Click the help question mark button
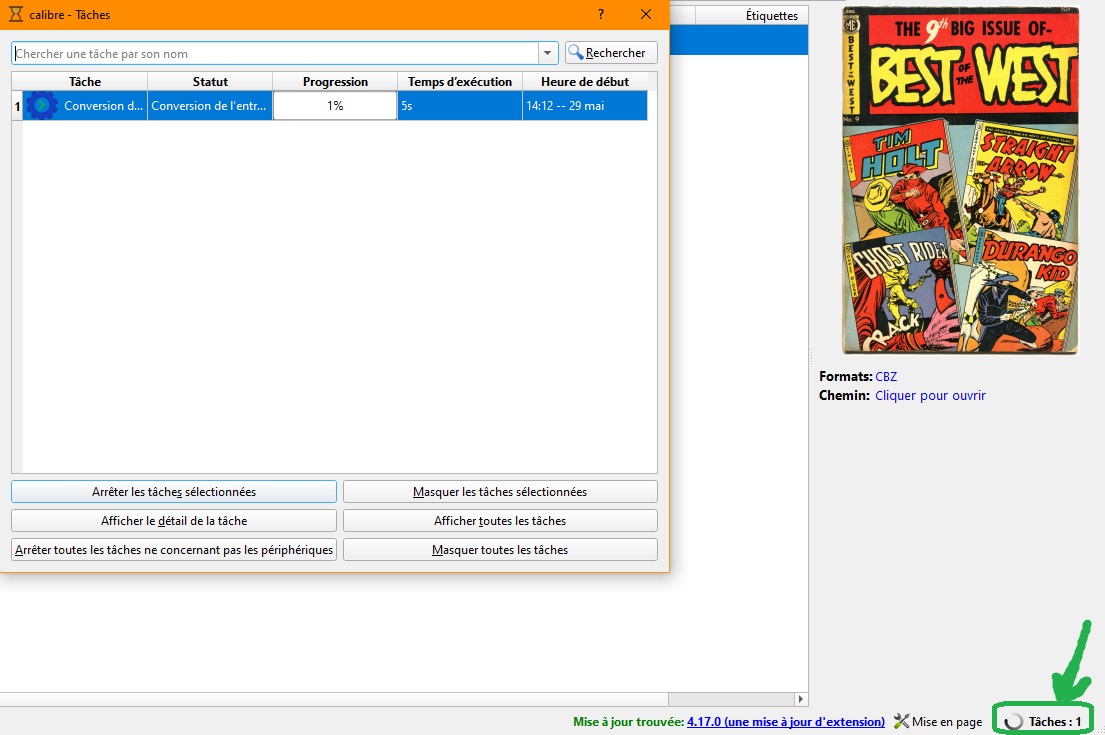Viewport: 1105px width, 735px height. point(600,14)
